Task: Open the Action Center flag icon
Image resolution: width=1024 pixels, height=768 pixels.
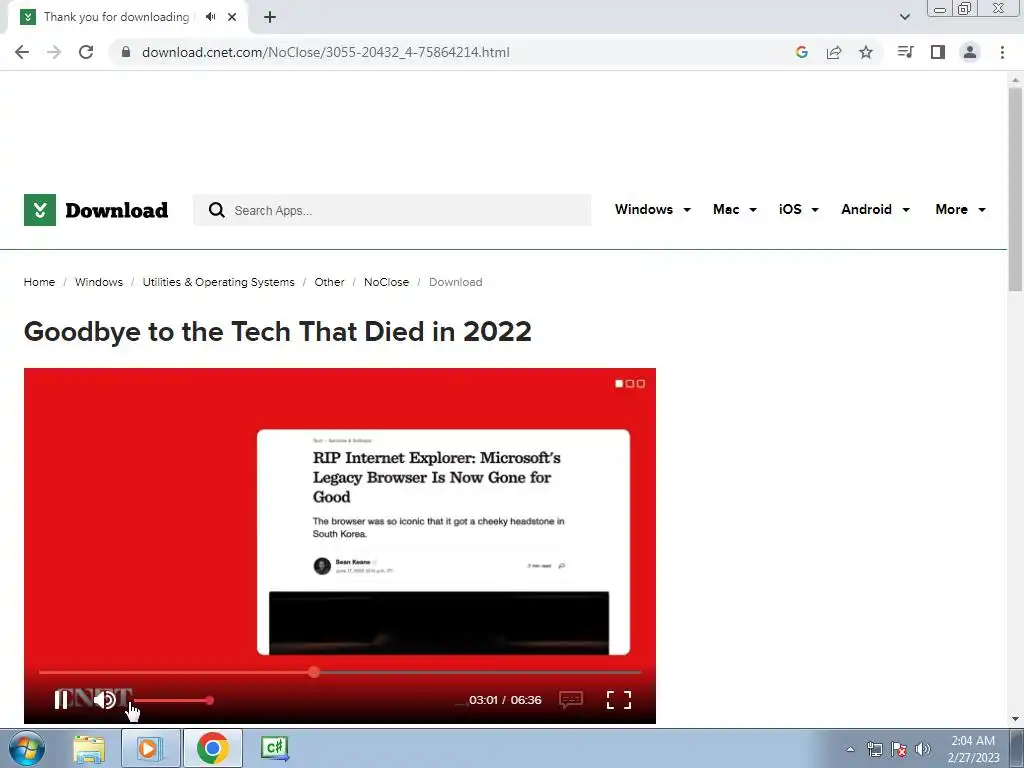Action: click(899, 749)
